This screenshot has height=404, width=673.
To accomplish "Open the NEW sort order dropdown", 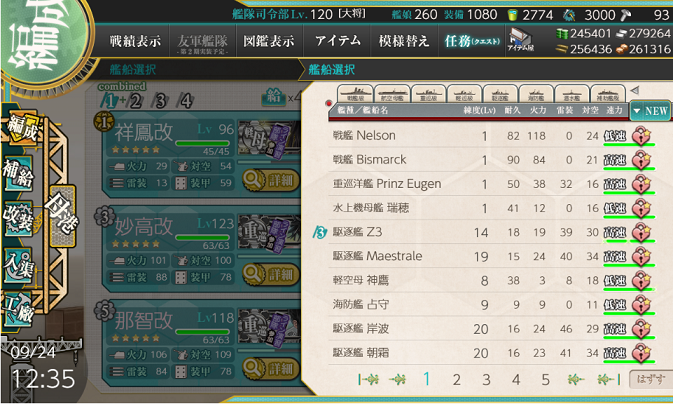I will (651, 111).
